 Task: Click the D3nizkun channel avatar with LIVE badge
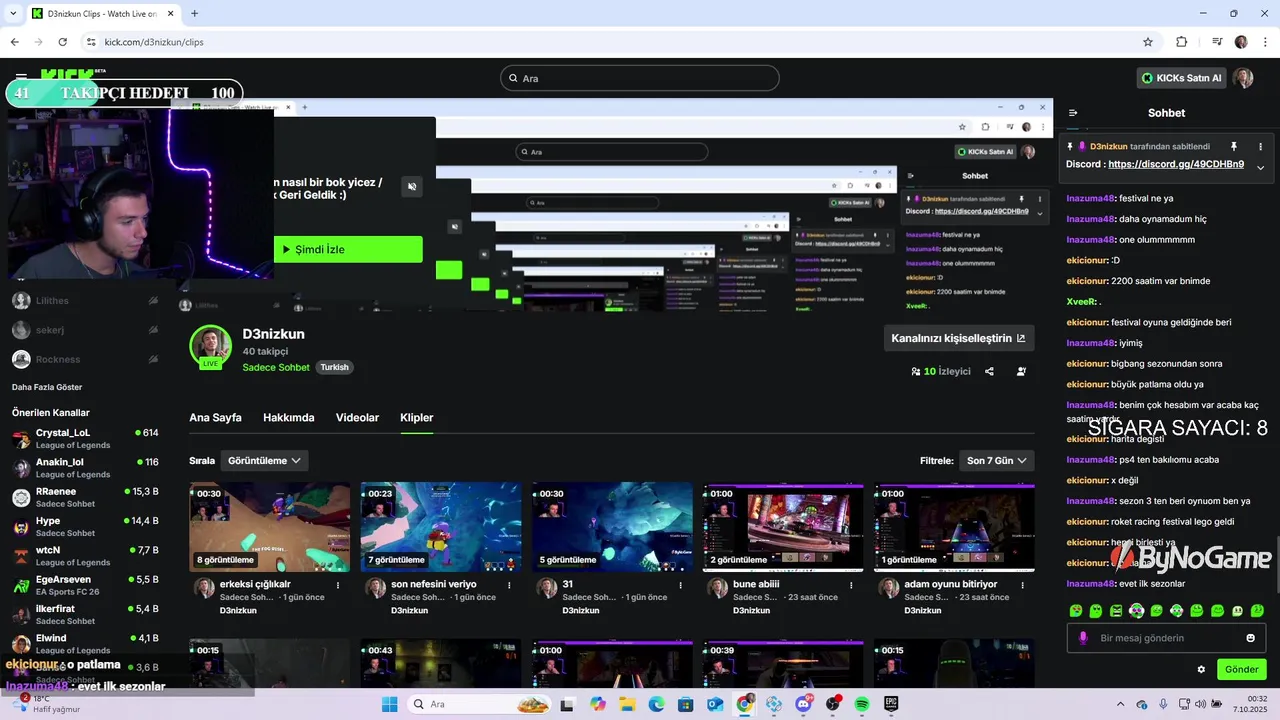(x=210, y=345)
